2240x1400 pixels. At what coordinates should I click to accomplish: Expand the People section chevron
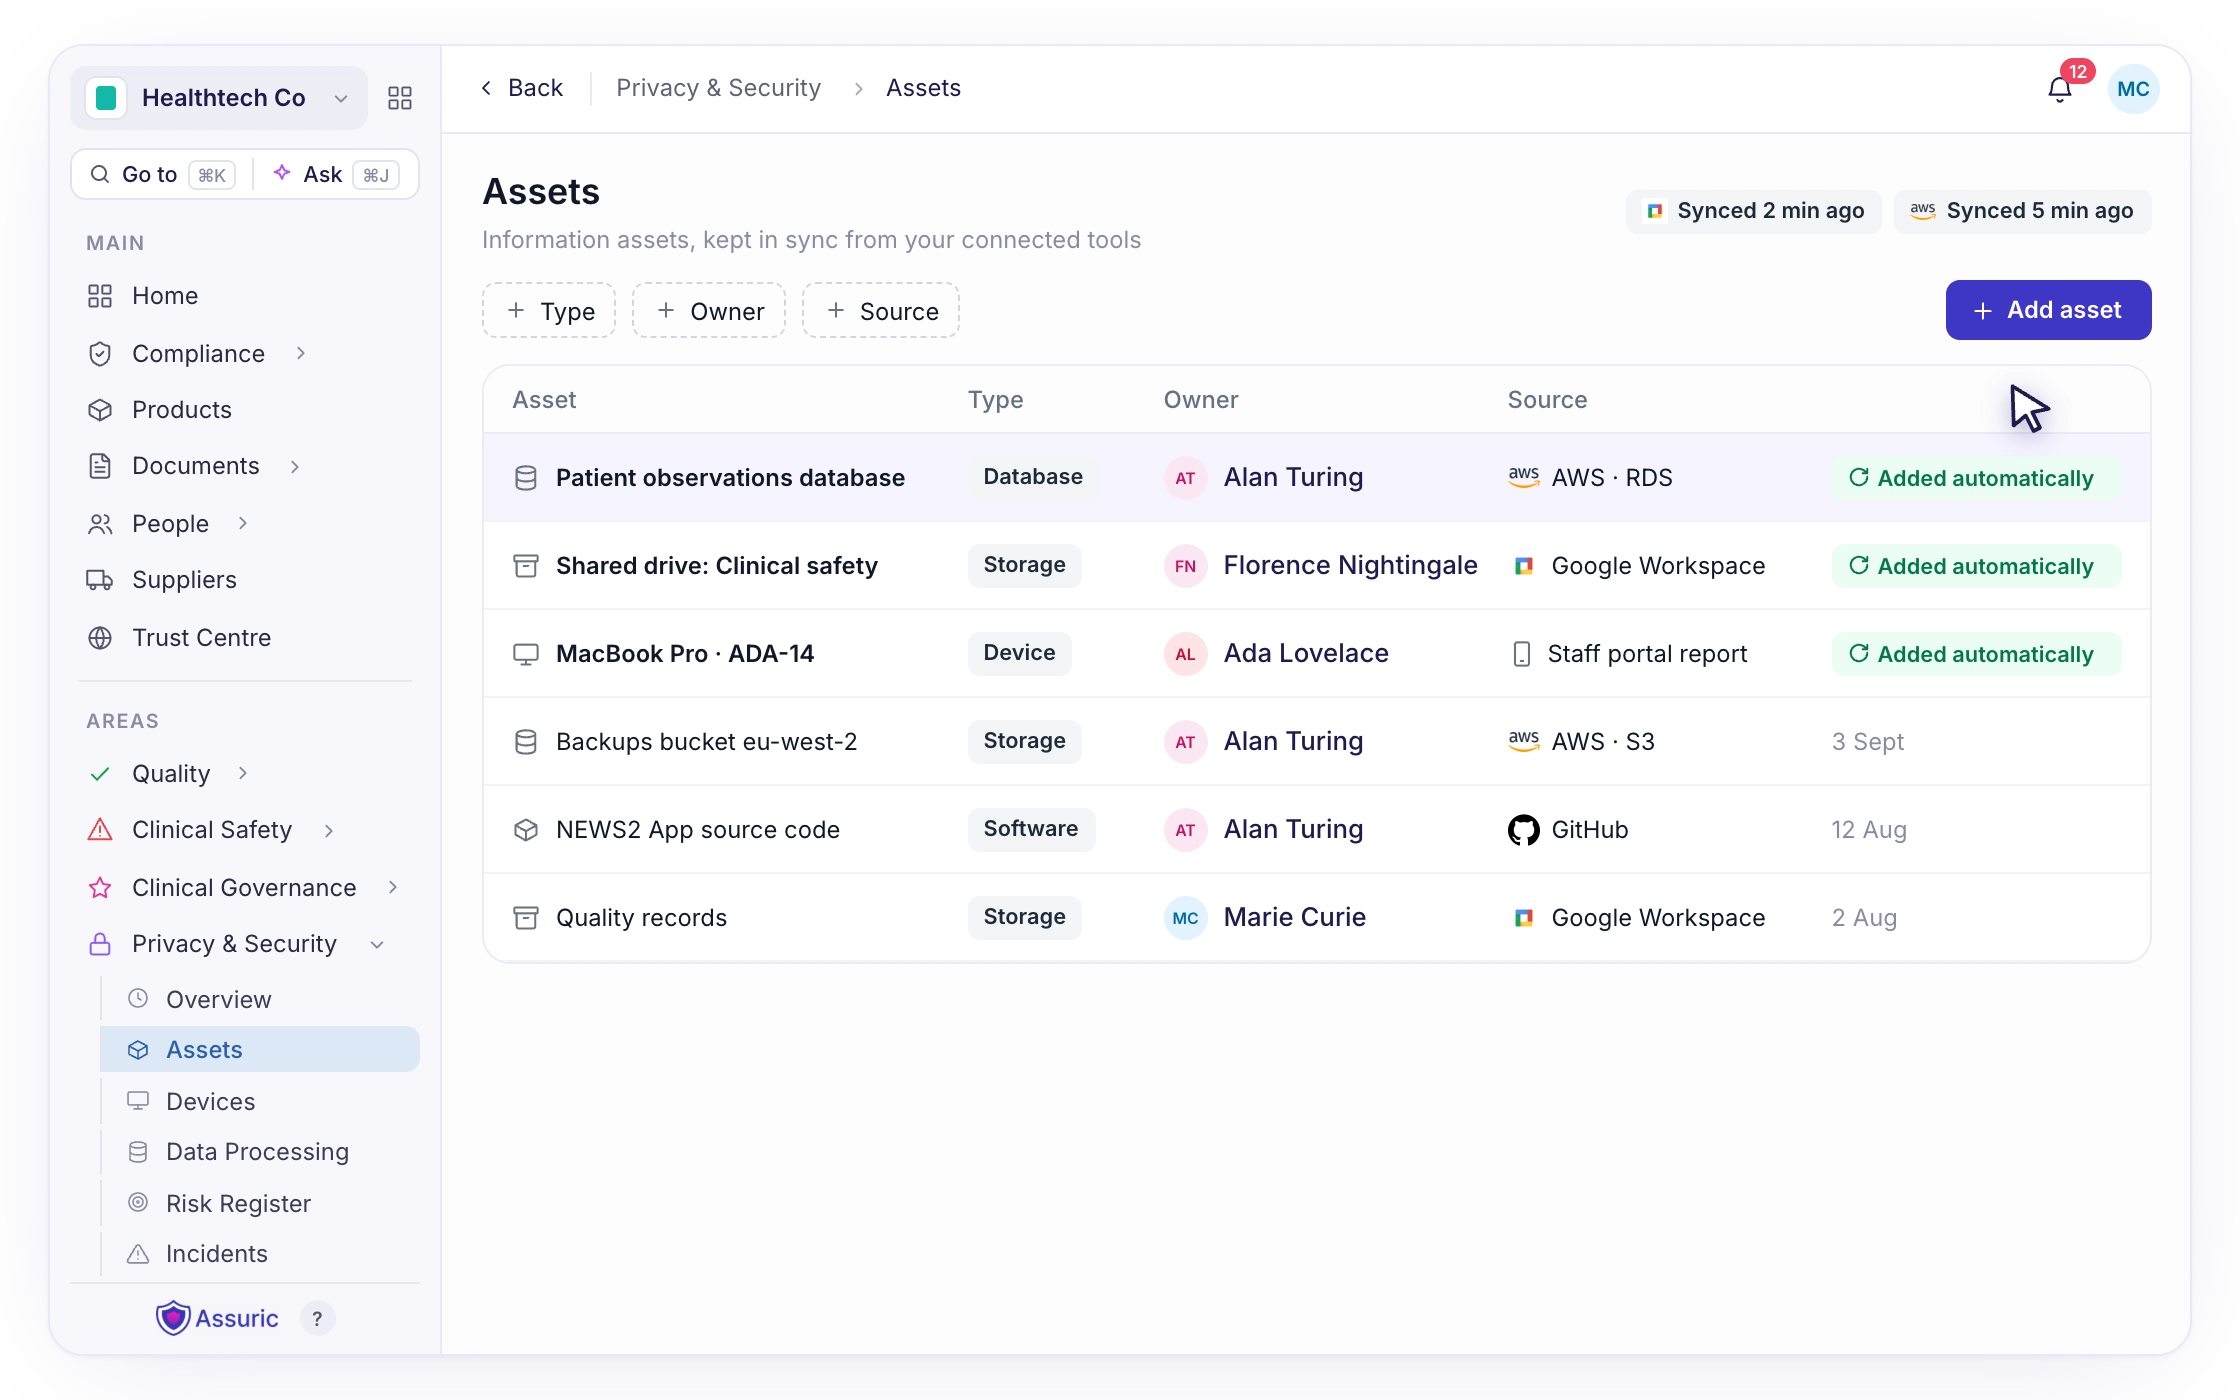point(243,523)
